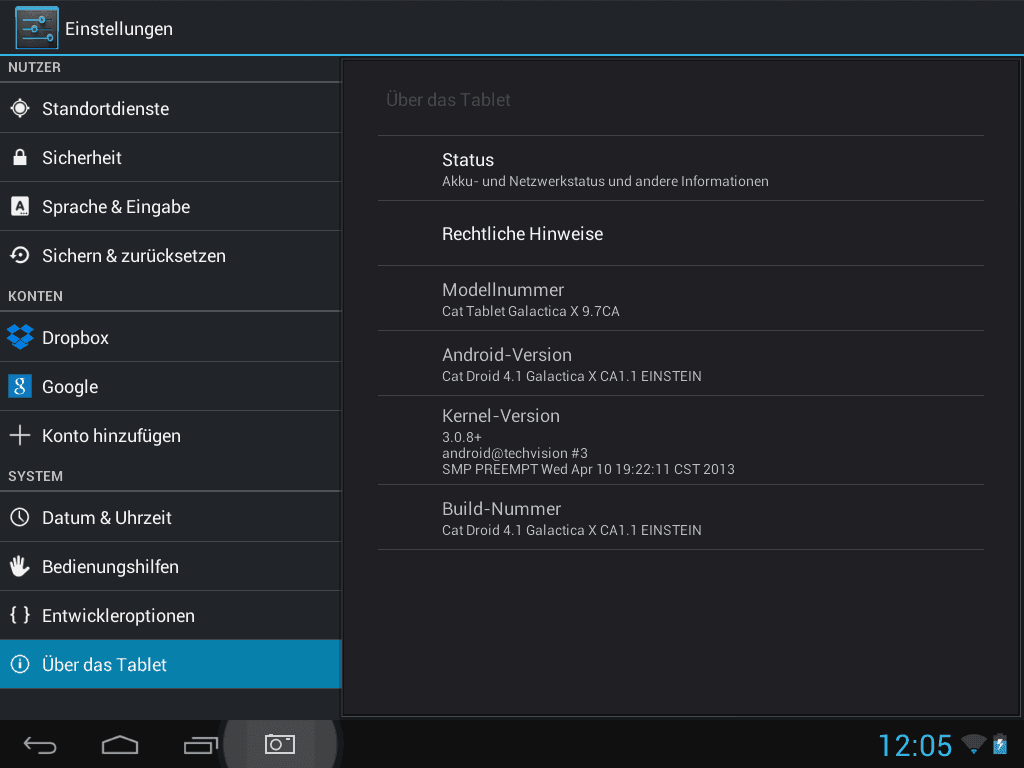Open the recent apps overview
Screen dimensions: 1024x768
pos(200,744)
